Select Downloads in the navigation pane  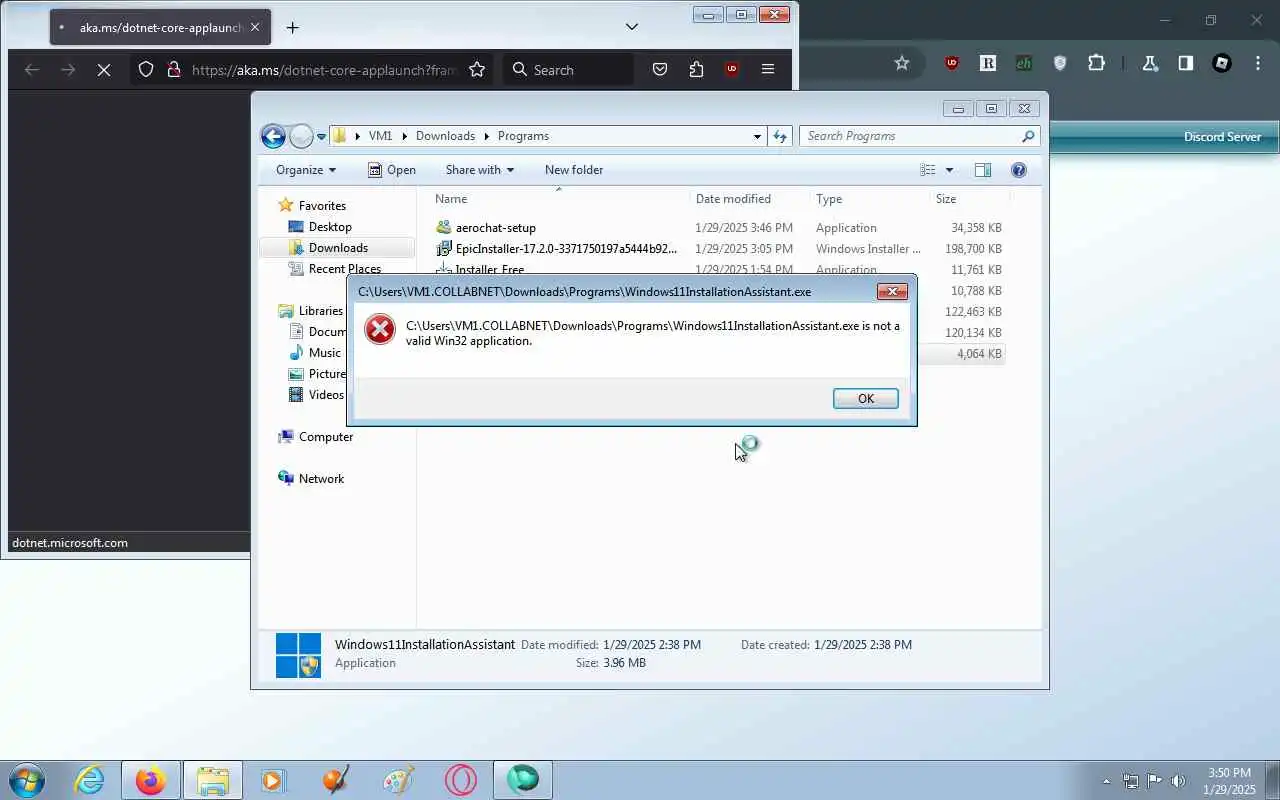click(338, 248)
